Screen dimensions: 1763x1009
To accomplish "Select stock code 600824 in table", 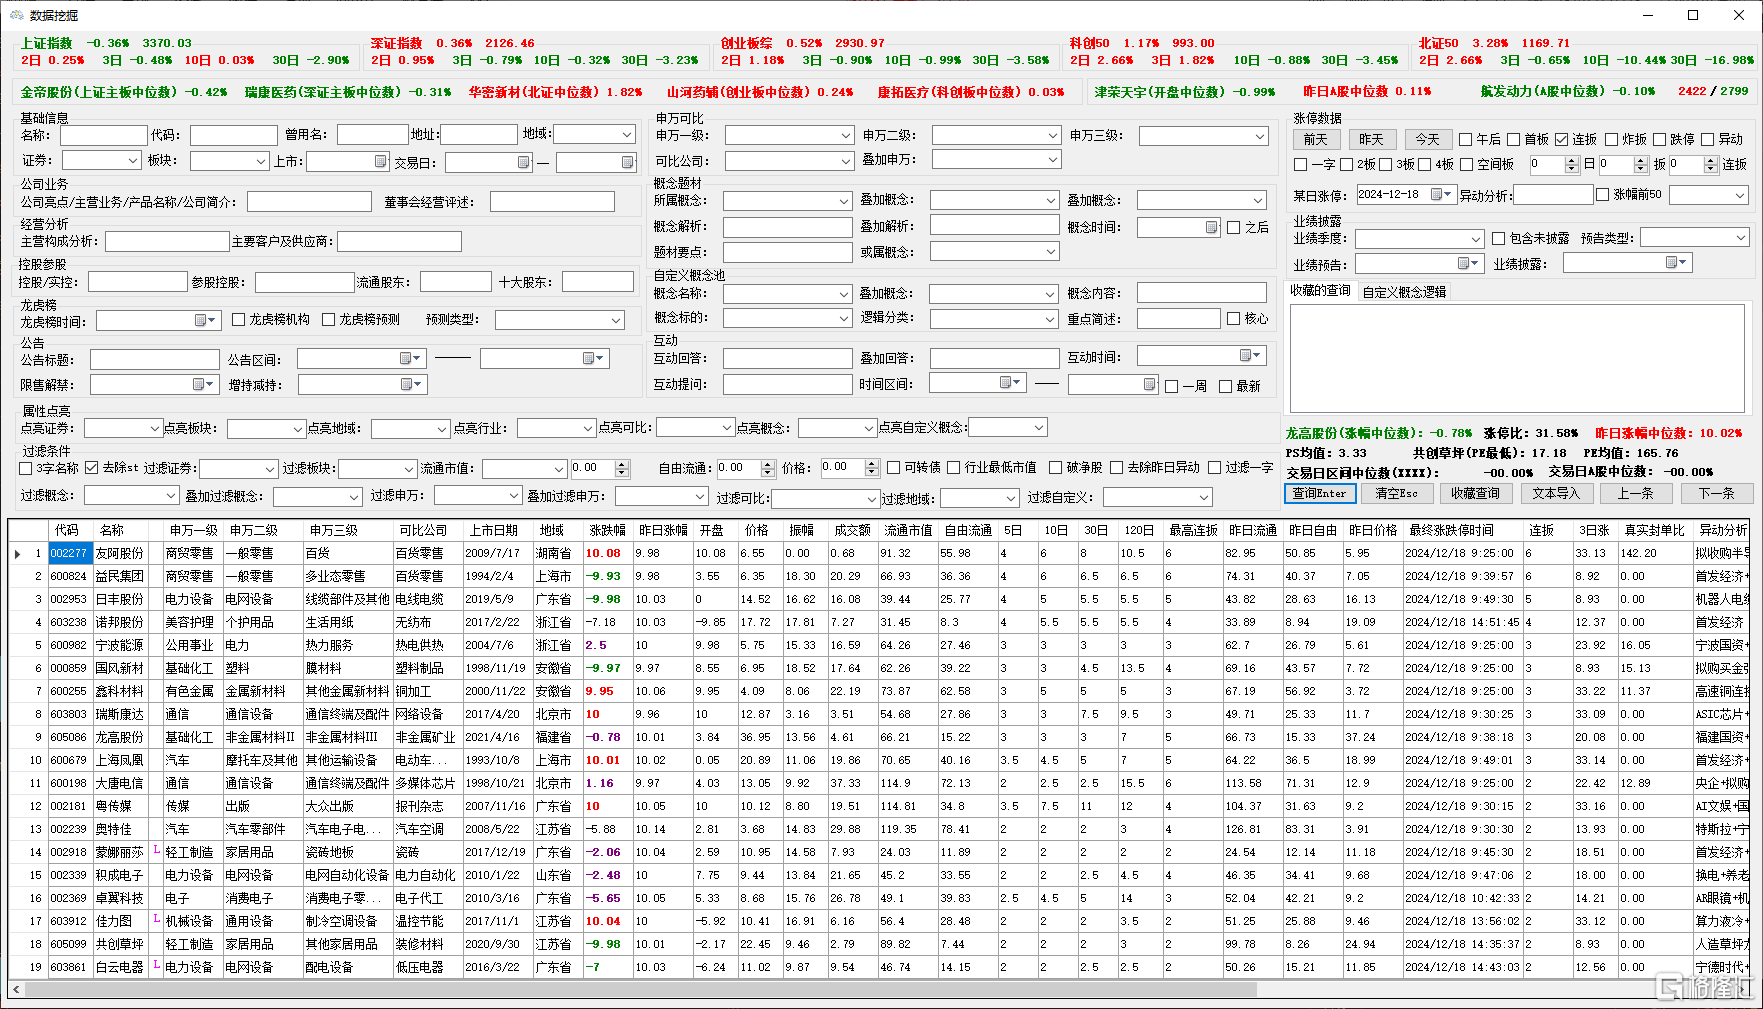I will point(68,576).
